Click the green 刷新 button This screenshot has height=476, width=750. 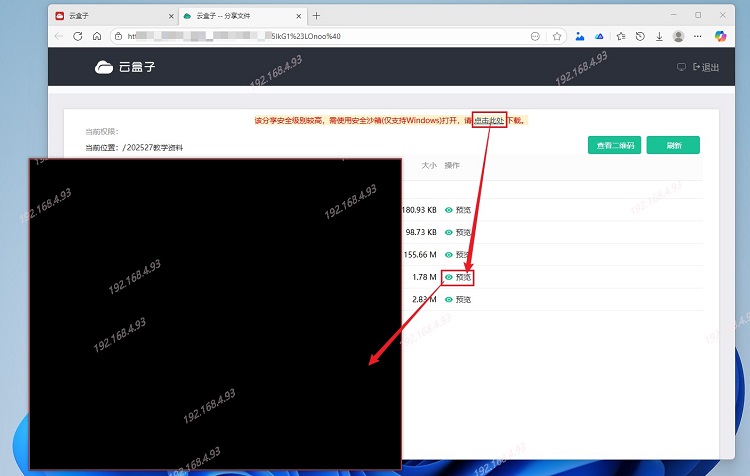coord(673,145)
